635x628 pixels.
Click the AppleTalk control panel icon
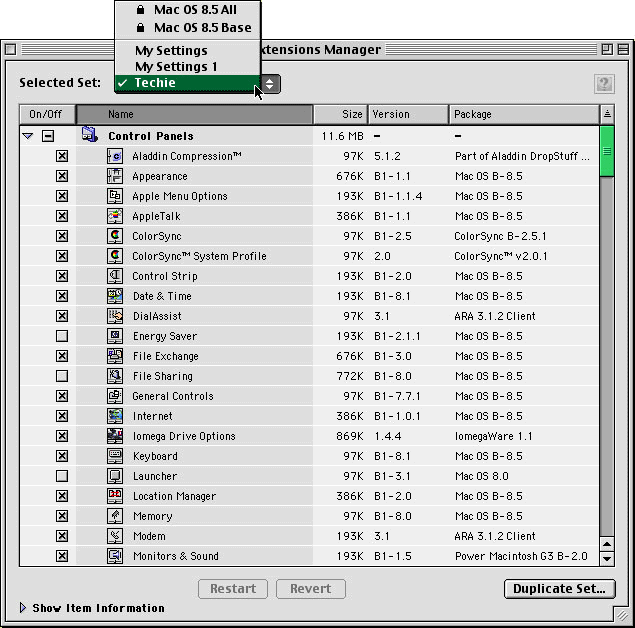coord(115,216)
